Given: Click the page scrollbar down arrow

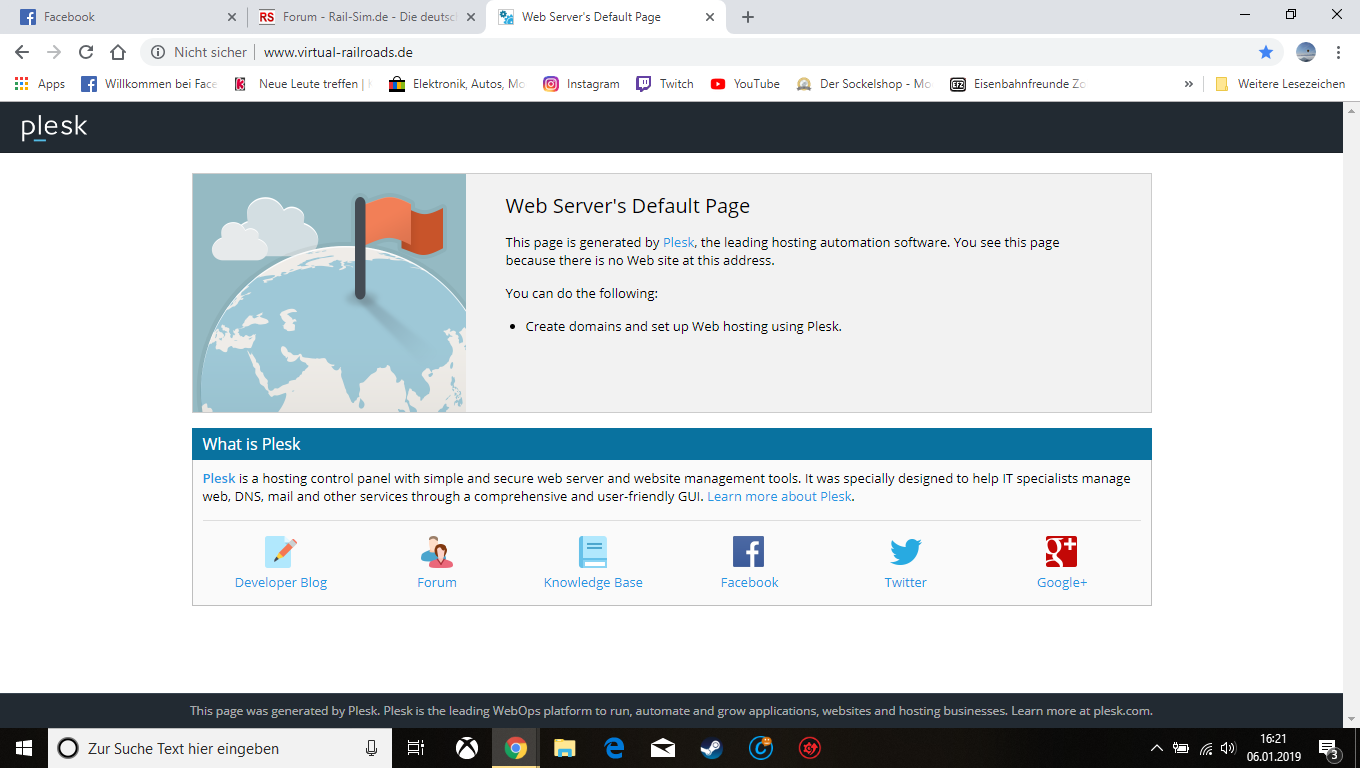Looking at the screenshot, I should tap(1351, 718).
